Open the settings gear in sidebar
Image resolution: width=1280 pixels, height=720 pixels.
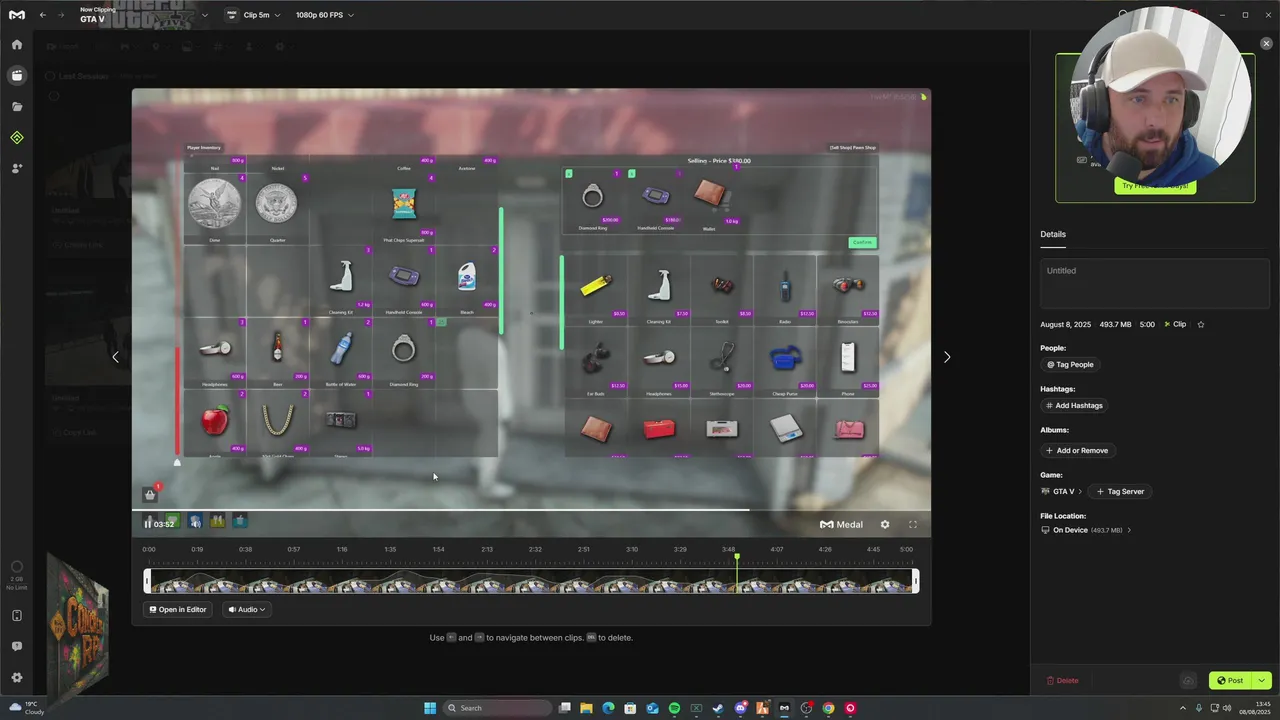pos(16,678)
